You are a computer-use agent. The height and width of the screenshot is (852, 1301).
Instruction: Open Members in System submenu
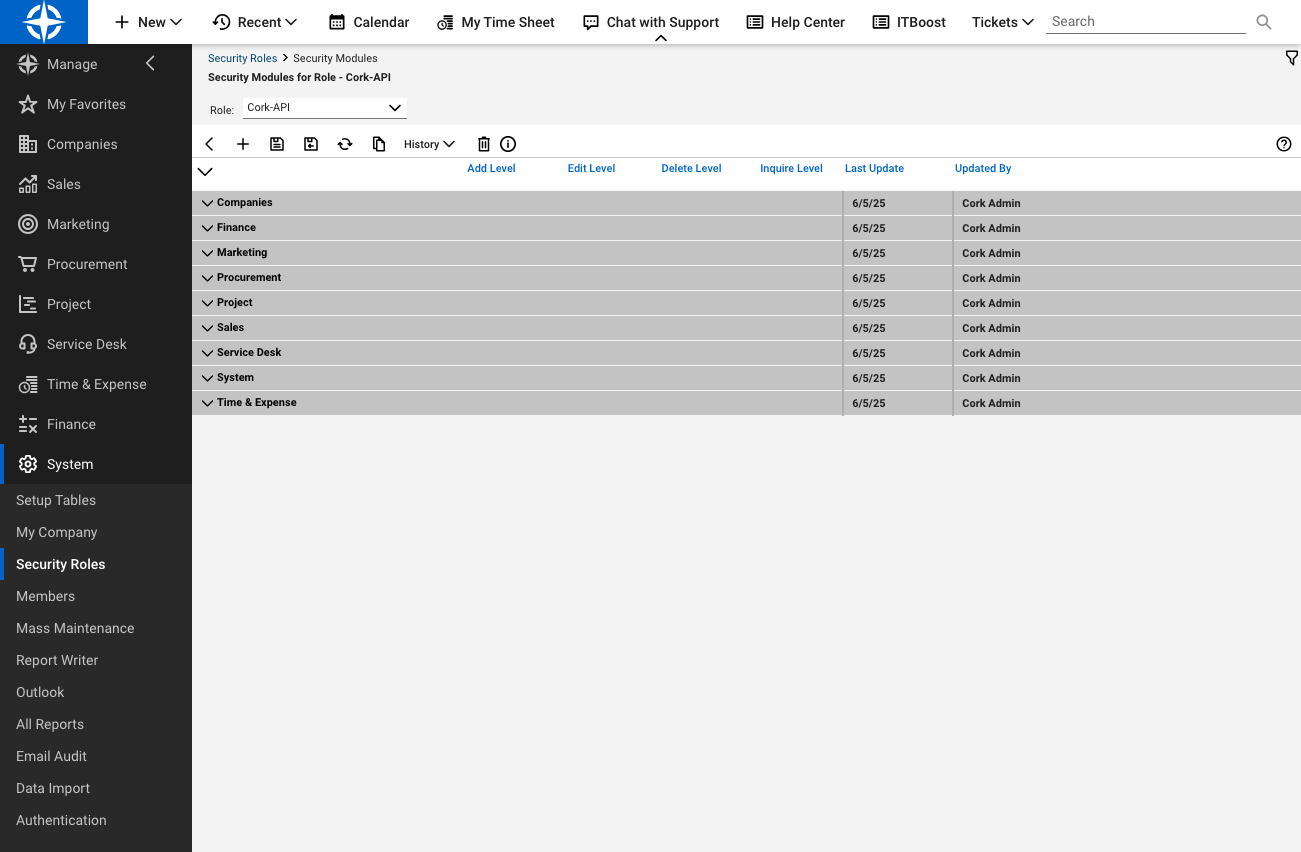[45, 596]
